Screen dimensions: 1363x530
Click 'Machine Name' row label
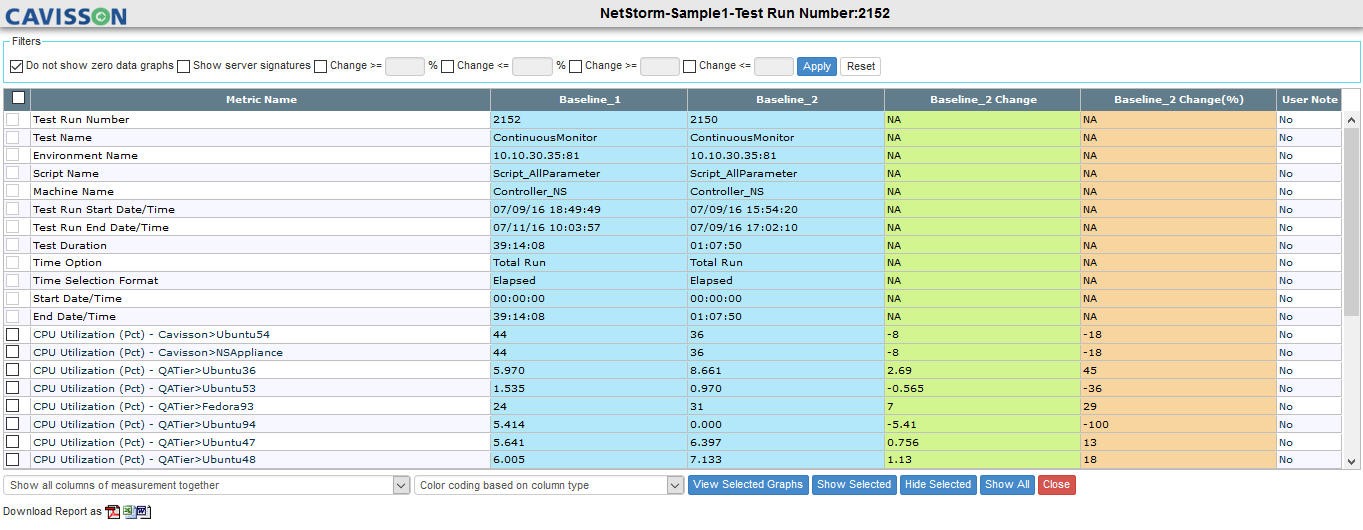(x=73, y=191)
